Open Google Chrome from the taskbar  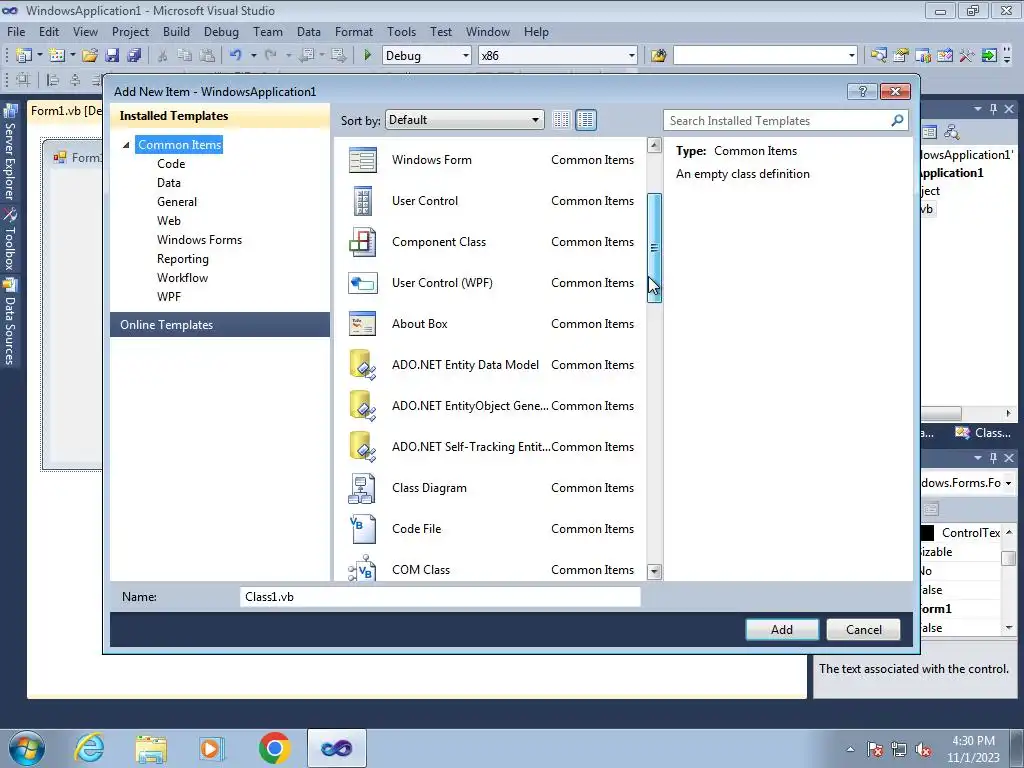click(274, 748)
